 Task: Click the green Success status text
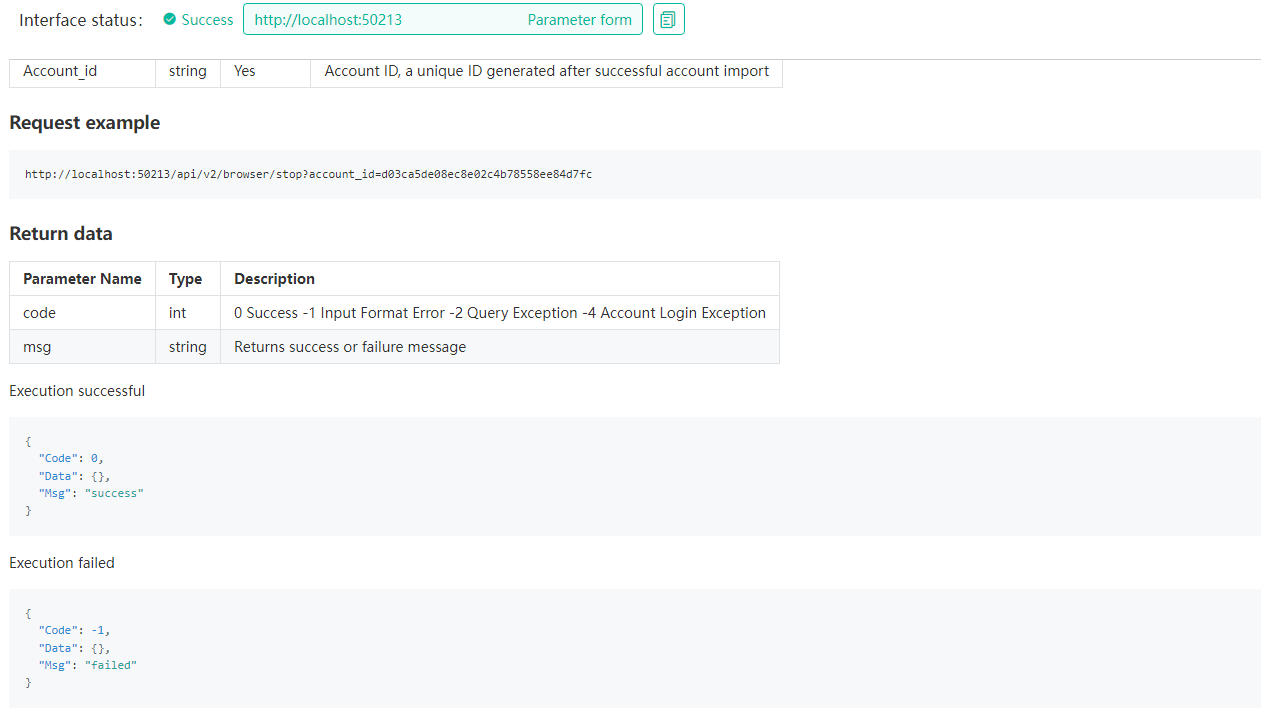pos(207,20)
